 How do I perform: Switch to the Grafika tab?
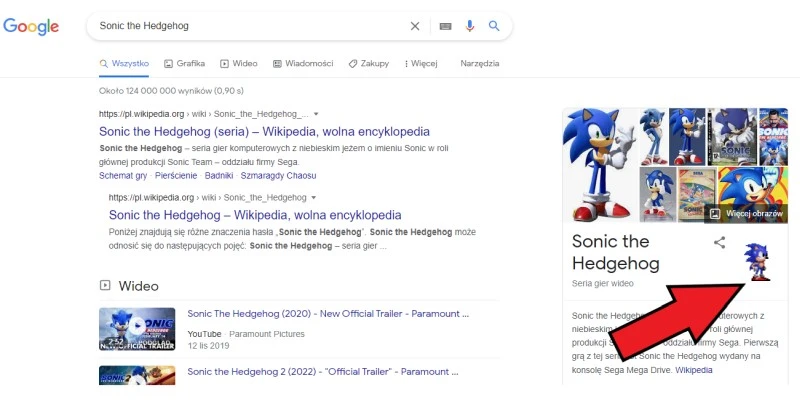point(185,64)
